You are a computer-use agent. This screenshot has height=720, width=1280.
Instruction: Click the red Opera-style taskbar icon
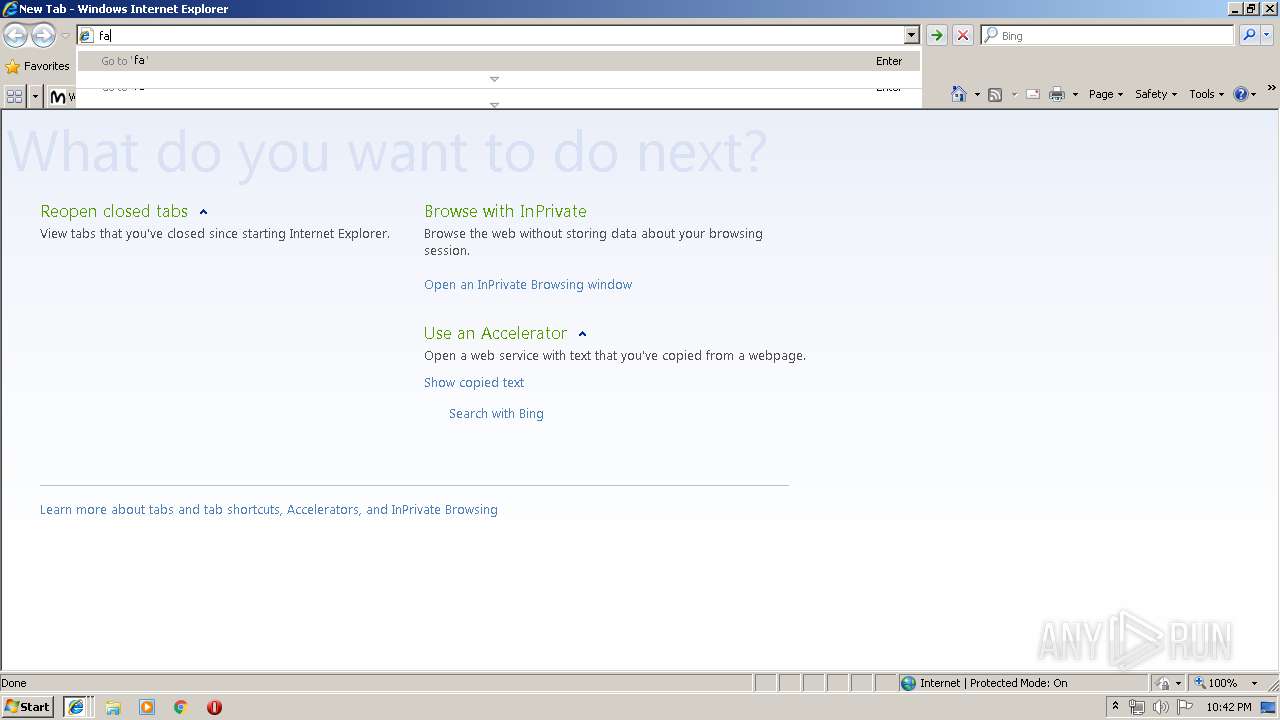214,707
